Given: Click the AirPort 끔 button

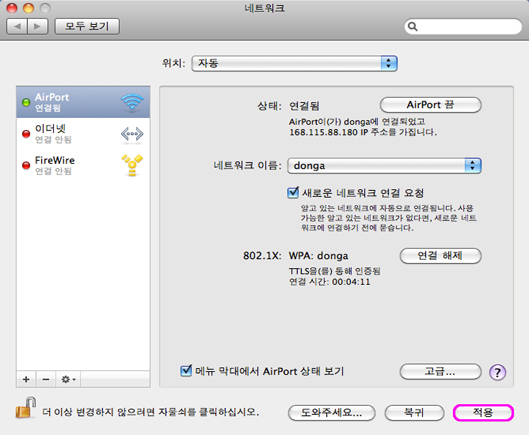Looking at the screenshot, I should pos(430,105).
